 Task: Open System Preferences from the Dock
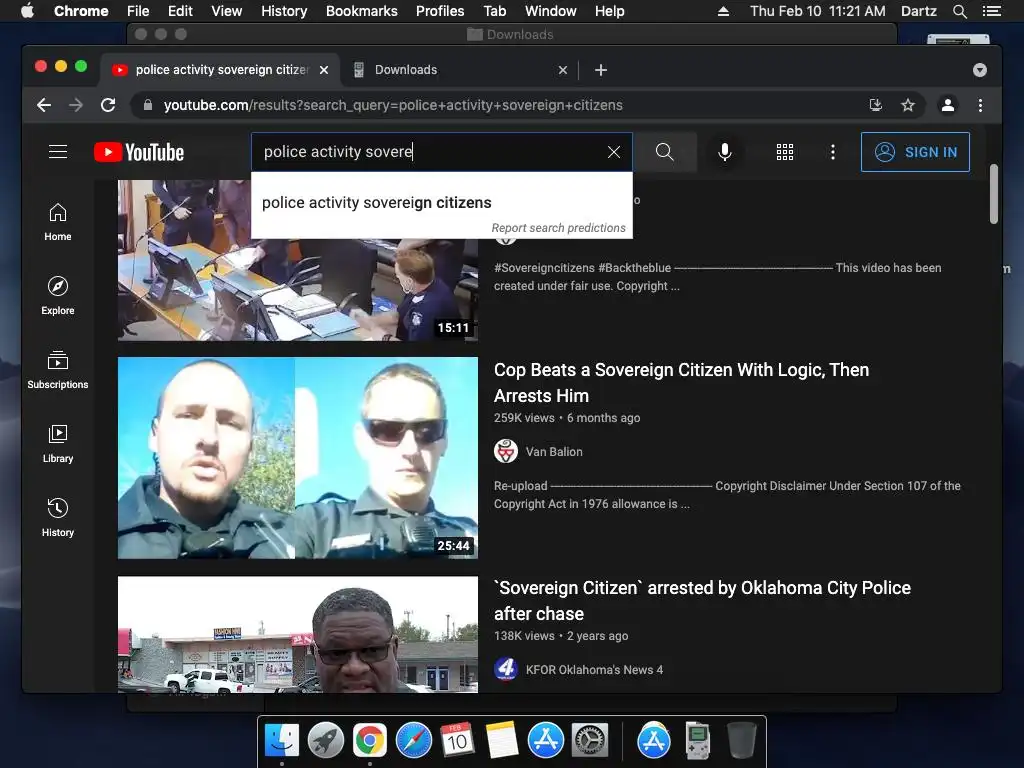click(x=590, y=741)
